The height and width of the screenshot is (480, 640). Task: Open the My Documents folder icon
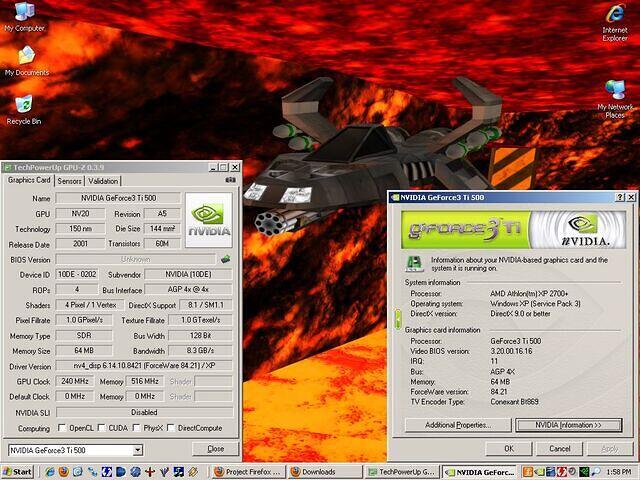pyautogui.click(x=26, y=56)
